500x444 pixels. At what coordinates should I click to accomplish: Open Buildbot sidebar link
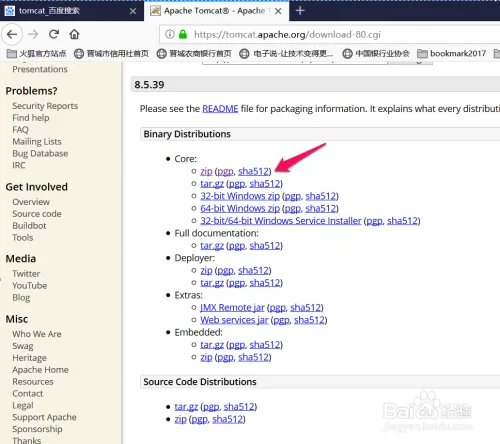click(29, 226)
